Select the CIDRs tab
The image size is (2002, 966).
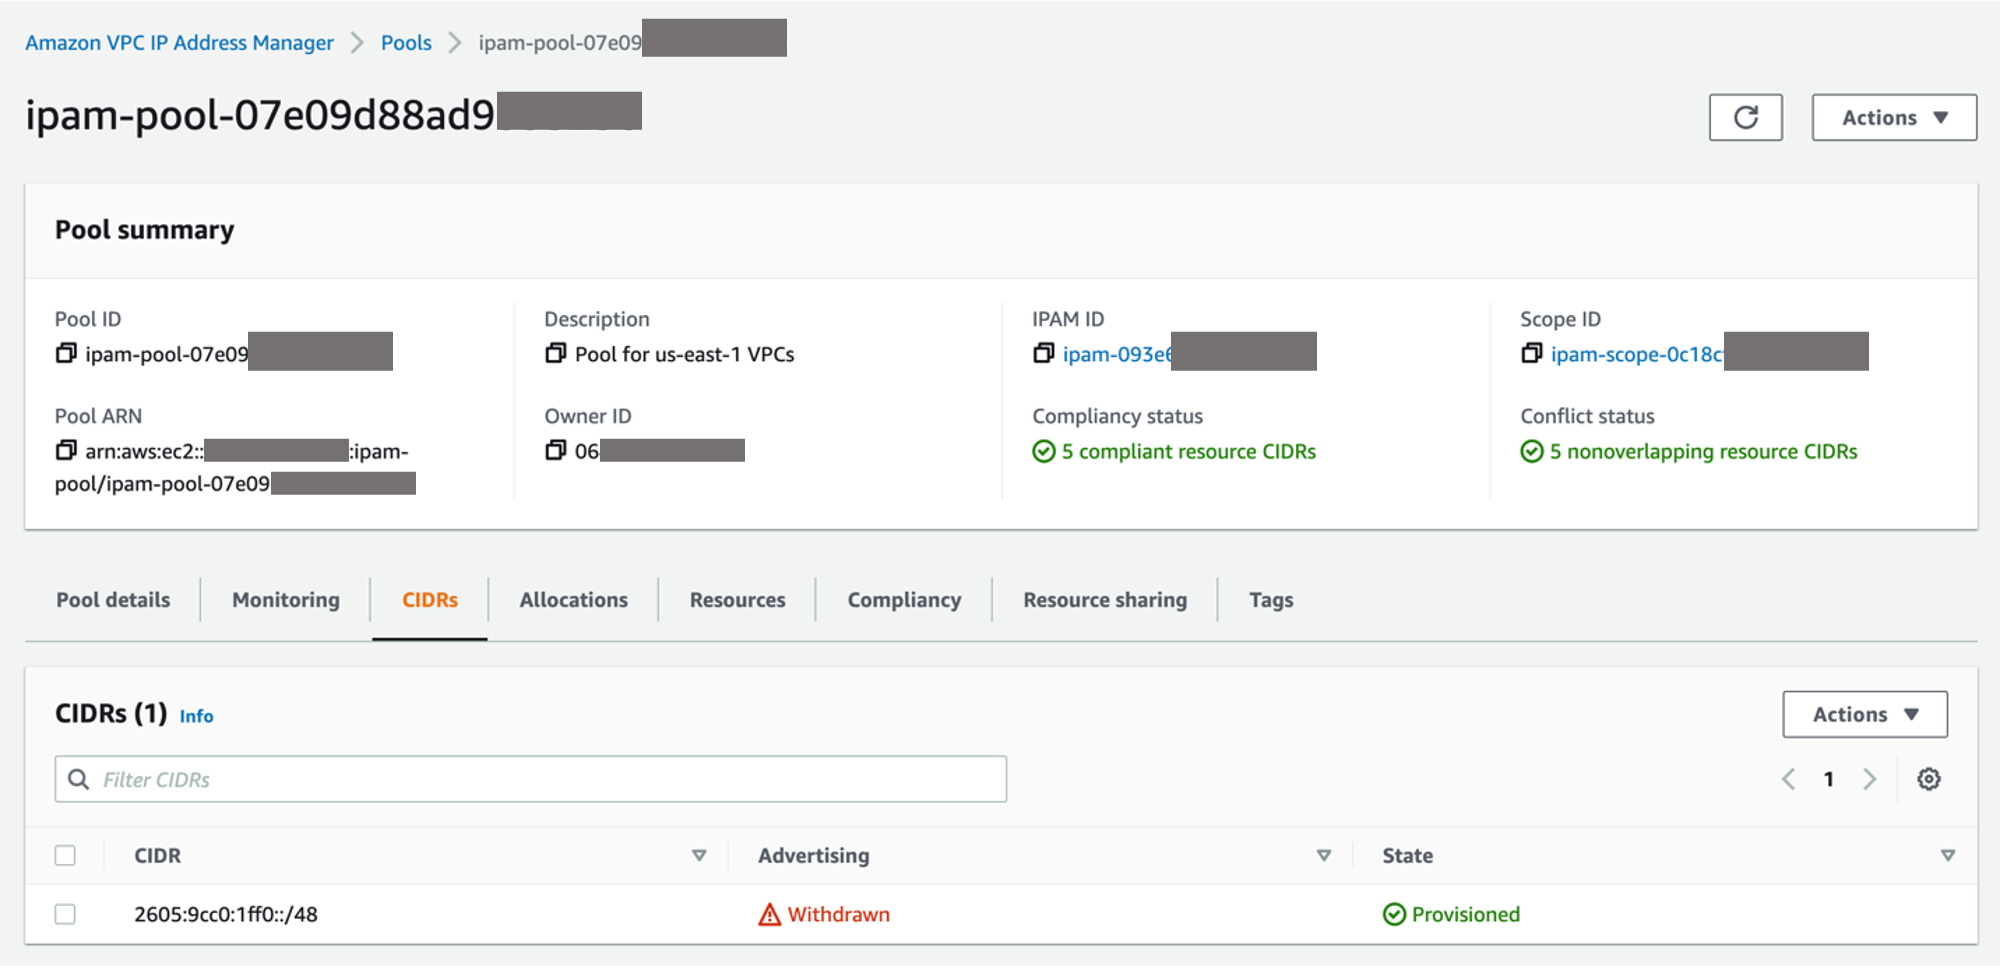pos(430,600)
